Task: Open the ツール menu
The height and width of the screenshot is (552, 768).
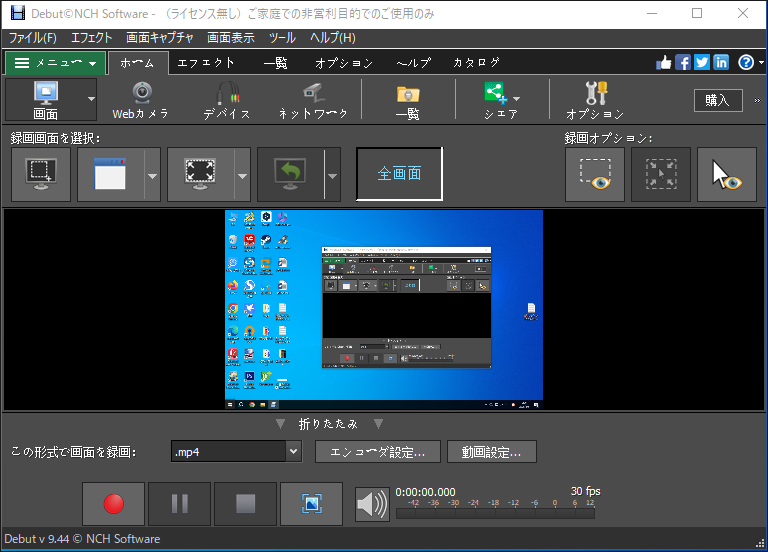Action: (282, 38)
